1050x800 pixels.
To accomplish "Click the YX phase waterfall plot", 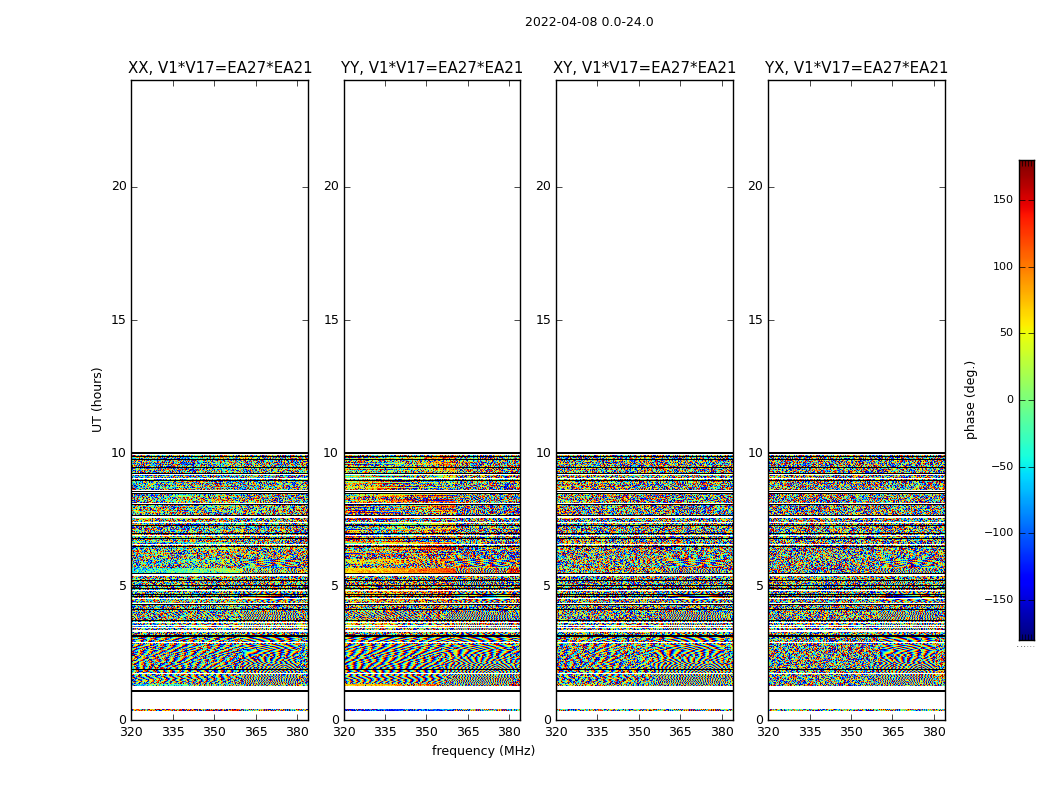I will (856, 400).
